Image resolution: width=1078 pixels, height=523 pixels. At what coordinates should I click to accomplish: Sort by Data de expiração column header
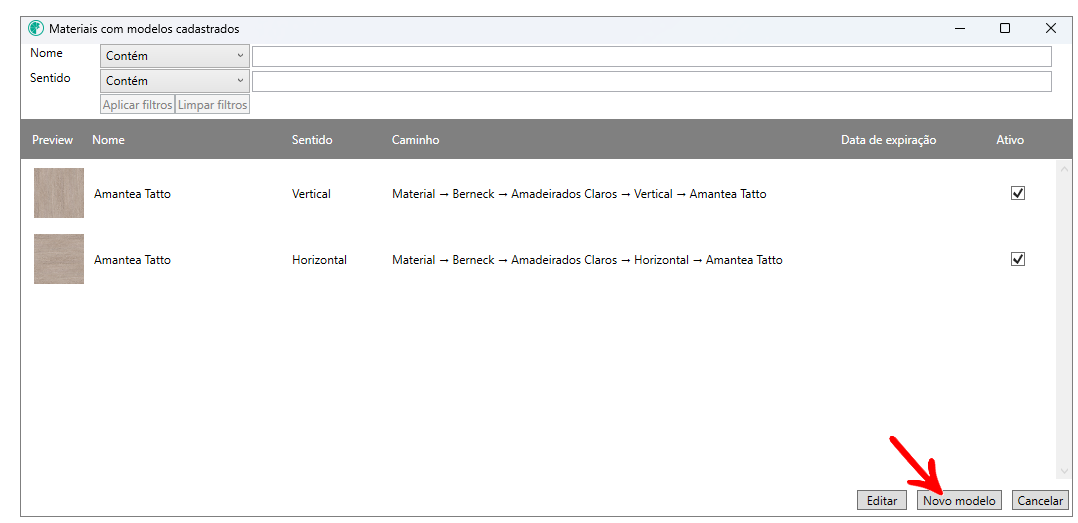889,140
